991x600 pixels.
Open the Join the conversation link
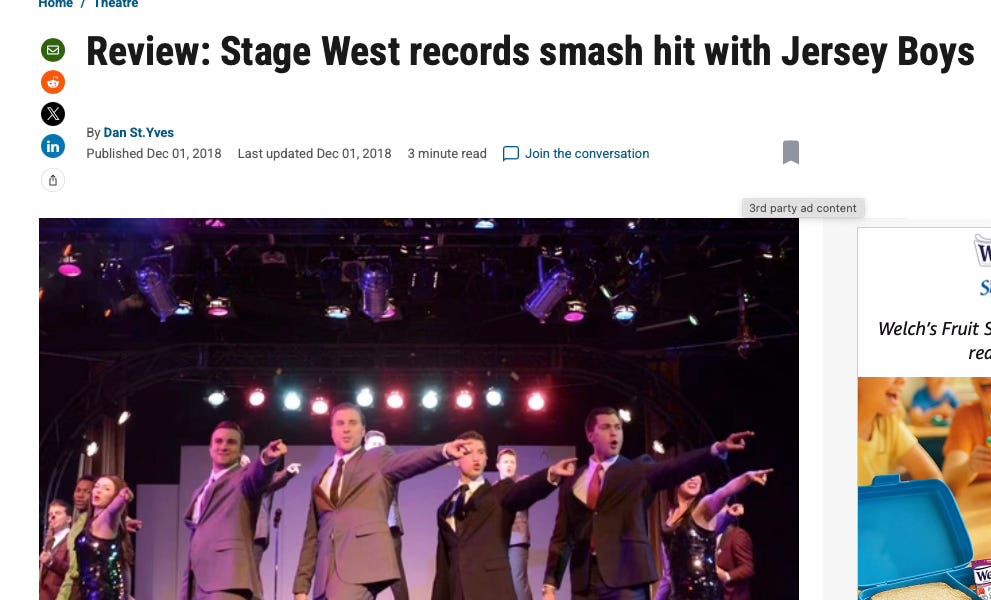[587, 154]
